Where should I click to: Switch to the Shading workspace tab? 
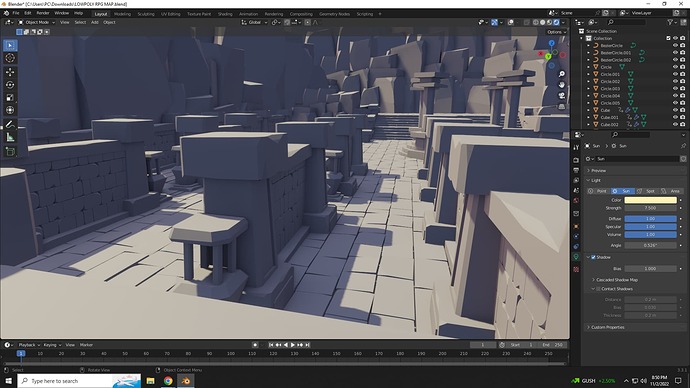pos(225,14)
